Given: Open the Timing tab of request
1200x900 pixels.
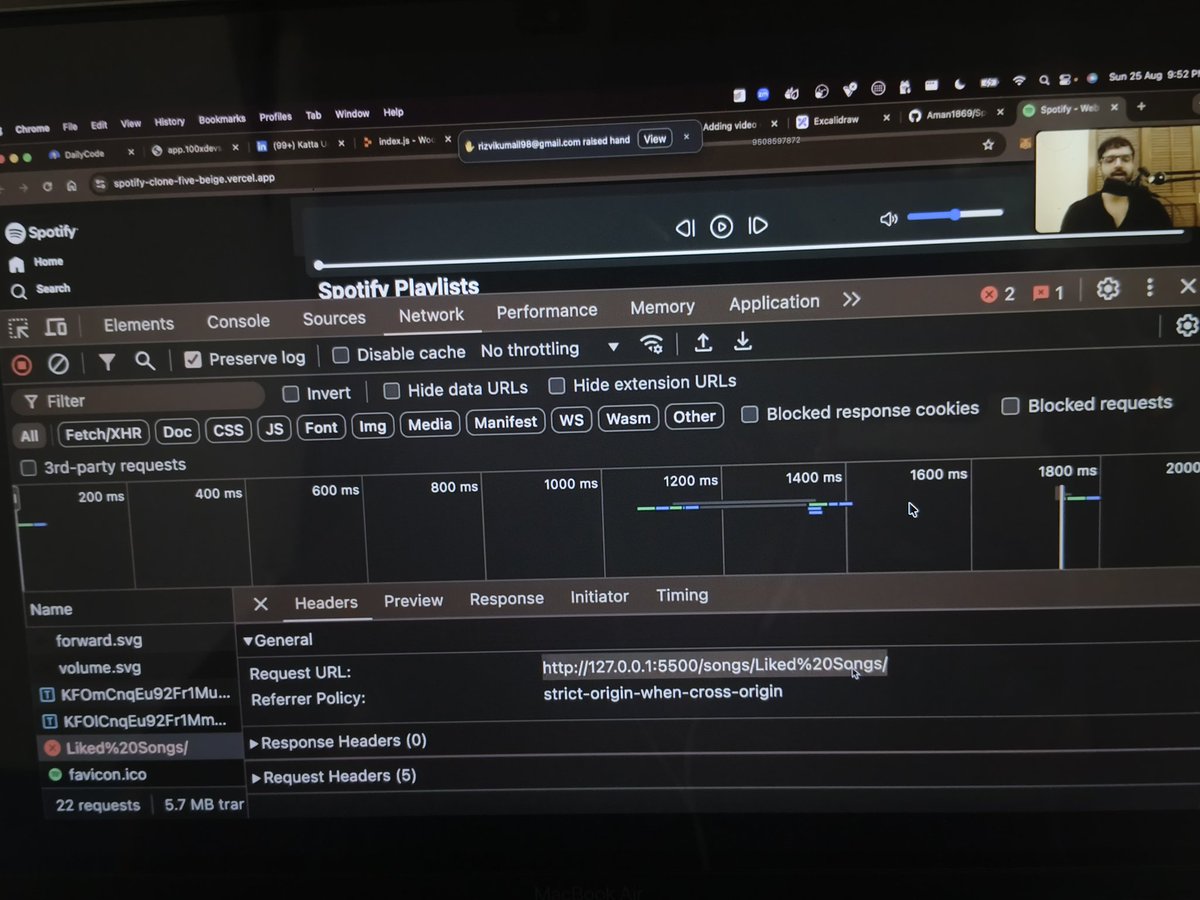Looking at the screenshot, I should 682,594.
